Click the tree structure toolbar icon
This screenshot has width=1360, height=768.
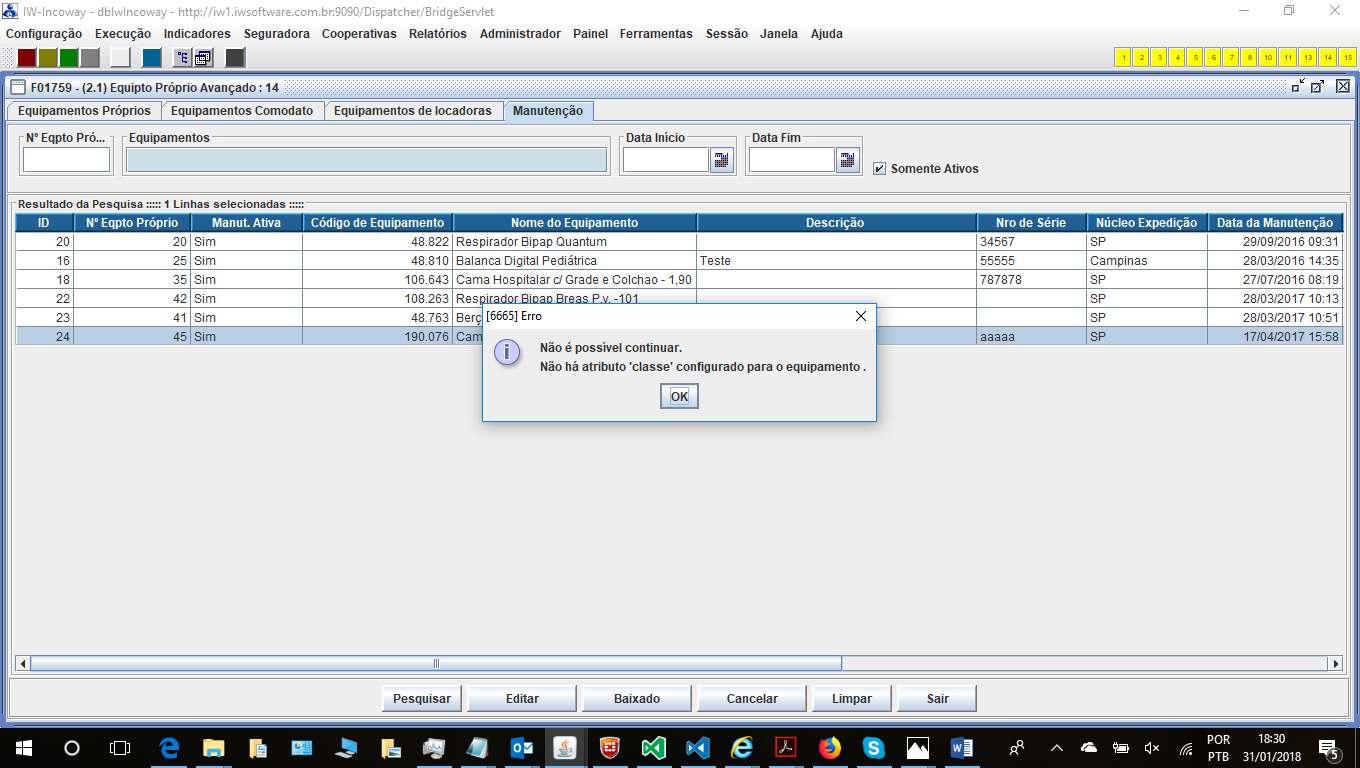(x=182, y=57)
